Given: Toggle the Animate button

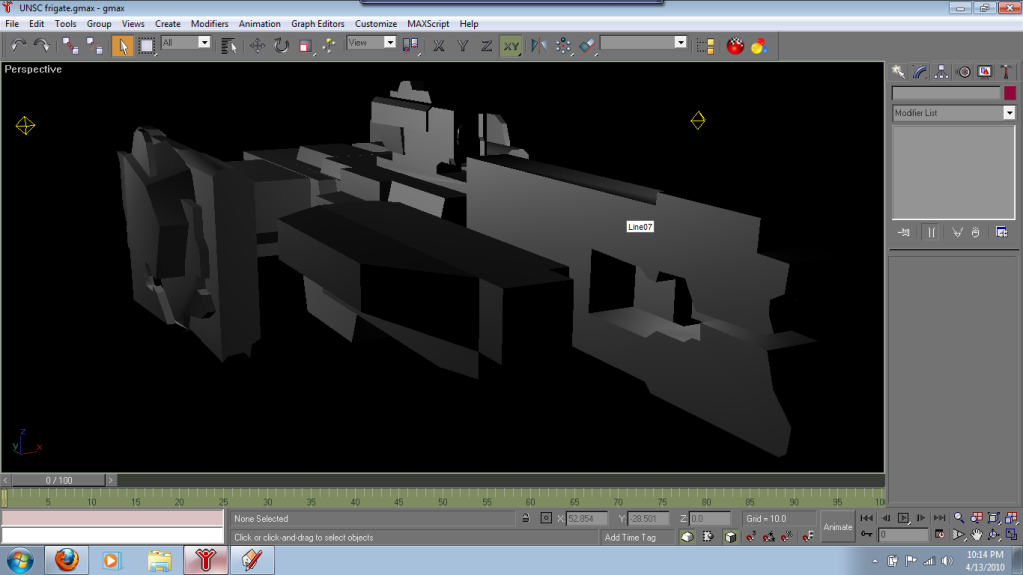Looking at the screenshot, I should click(838, 527).
